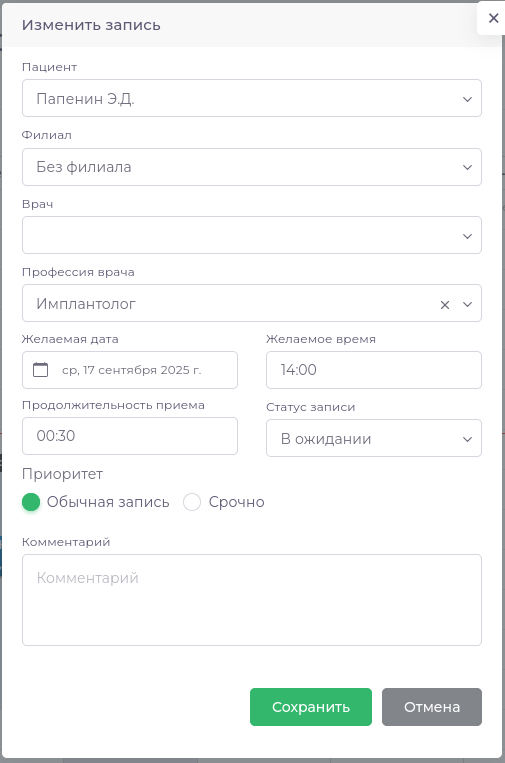Click the Статус записи label
This screenshot has height=763, width=505.
[310, 407]
